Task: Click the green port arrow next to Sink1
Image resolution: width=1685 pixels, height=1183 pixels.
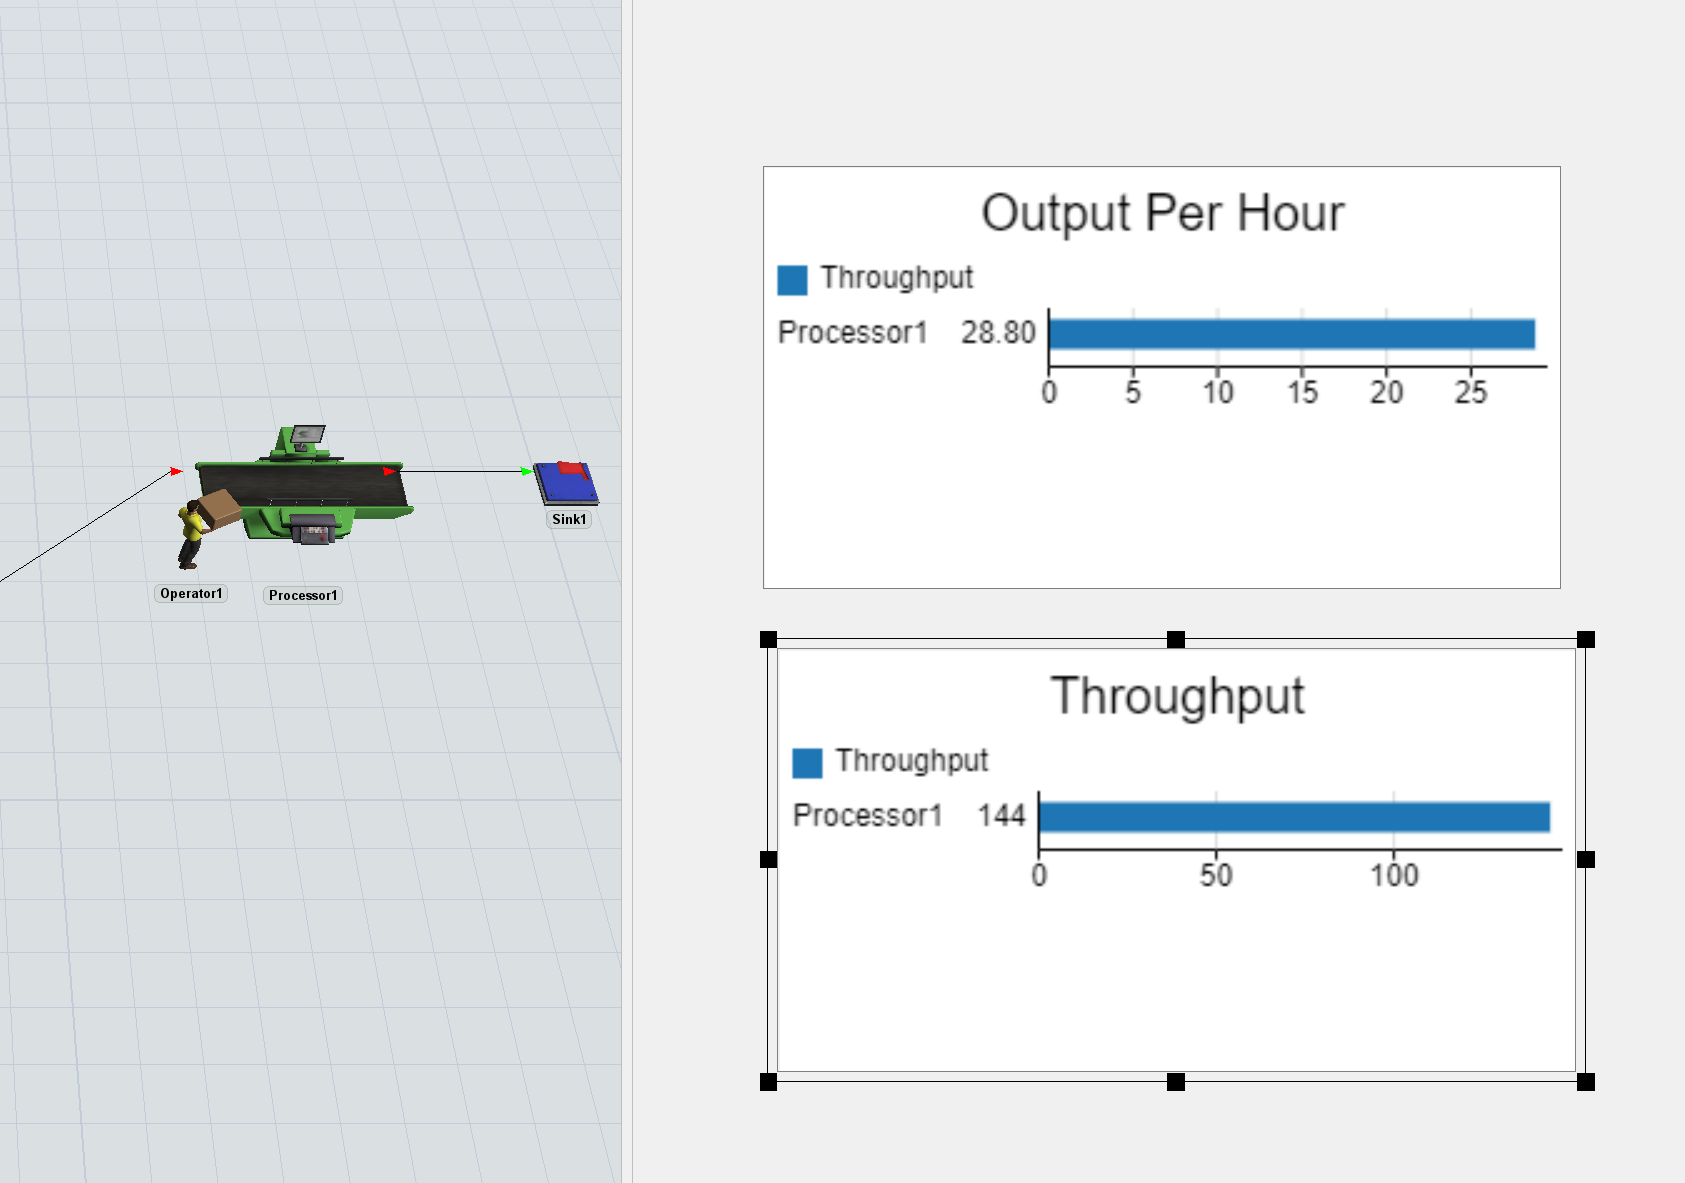Action: [526, 471]
